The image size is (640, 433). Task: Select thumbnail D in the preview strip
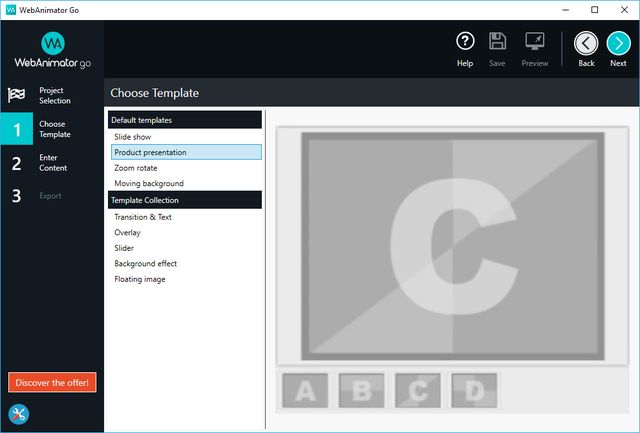473,391
